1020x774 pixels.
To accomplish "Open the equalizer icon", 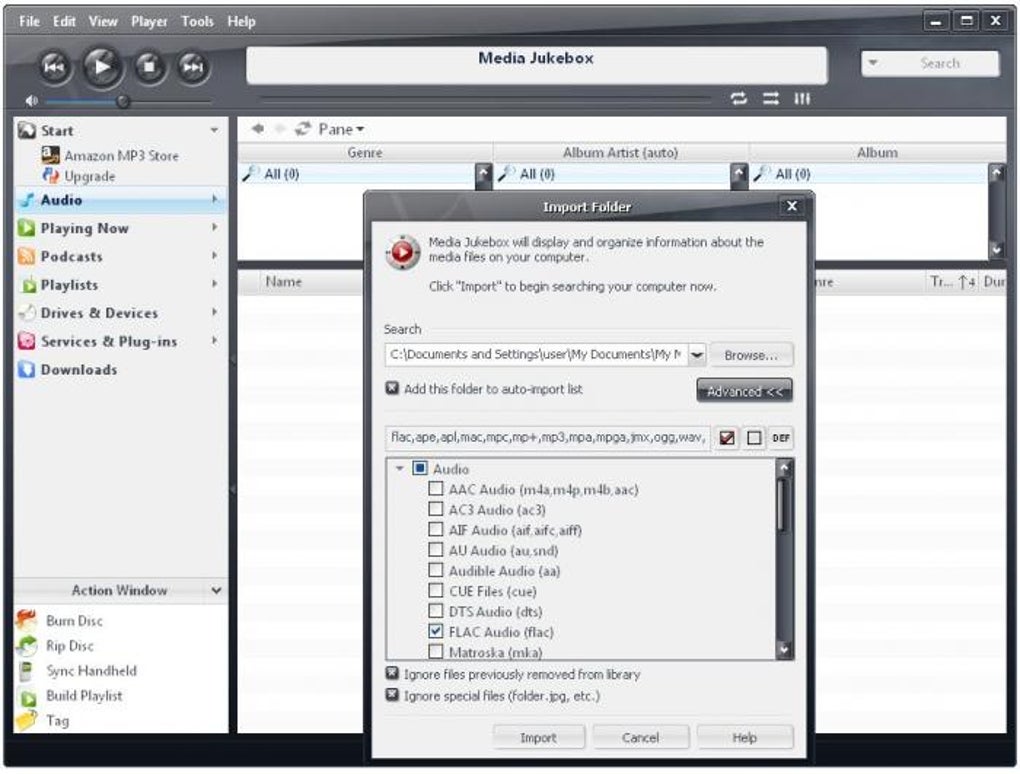I will pyautogui.click(x=802, y=99).
